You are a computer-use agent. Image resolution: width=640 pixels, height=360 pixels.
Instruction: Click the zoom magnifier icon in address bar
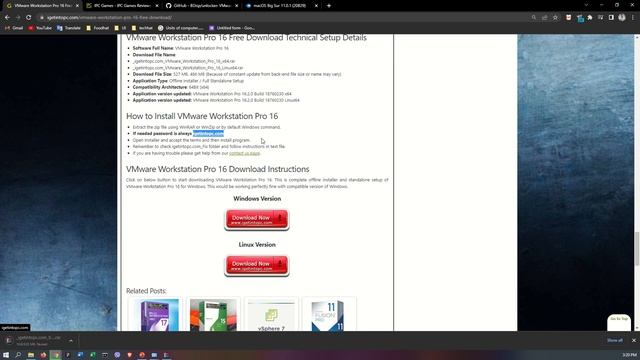(534, 18)
